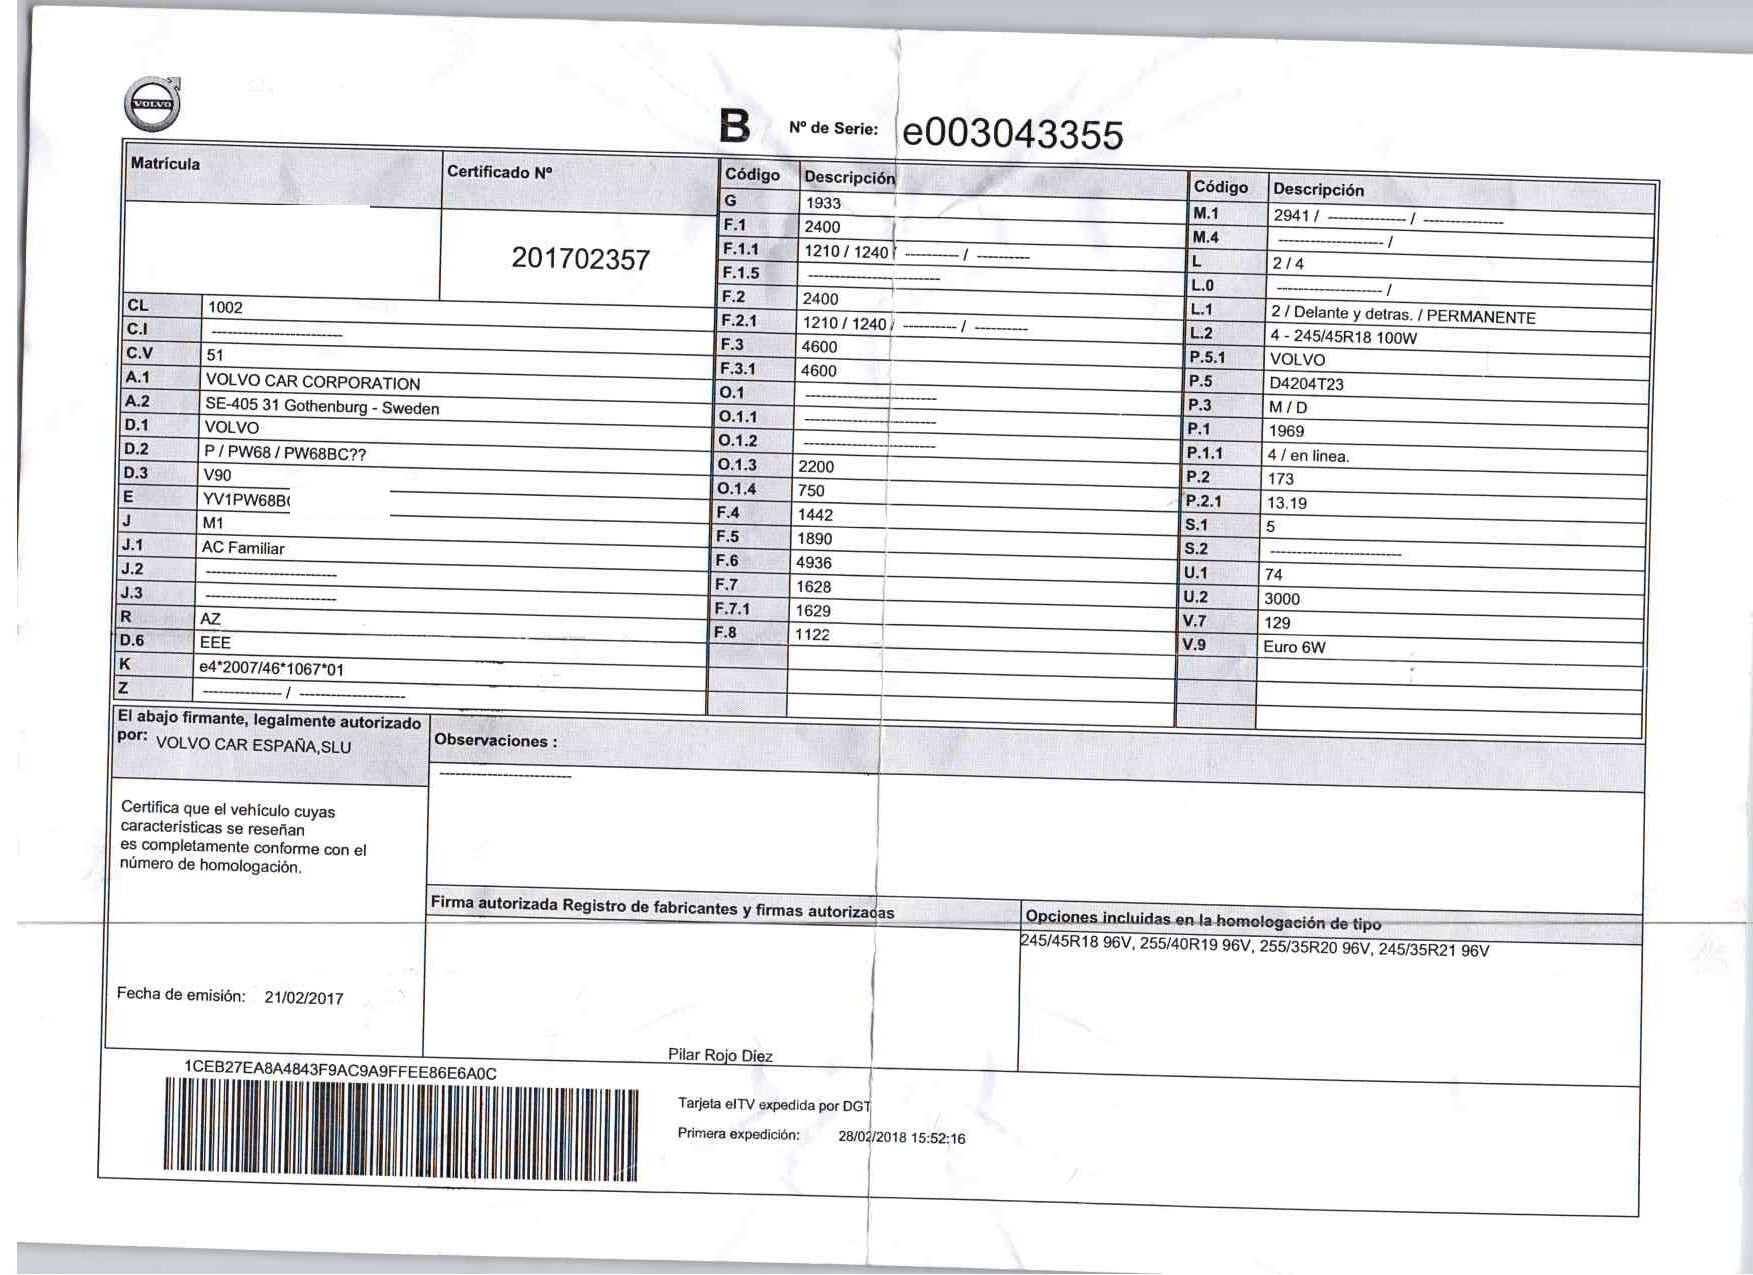Click Opciones incluidas en la homologación header
The image size is (1753, 1275).
pyautogui.click(x=1203, y=920)
